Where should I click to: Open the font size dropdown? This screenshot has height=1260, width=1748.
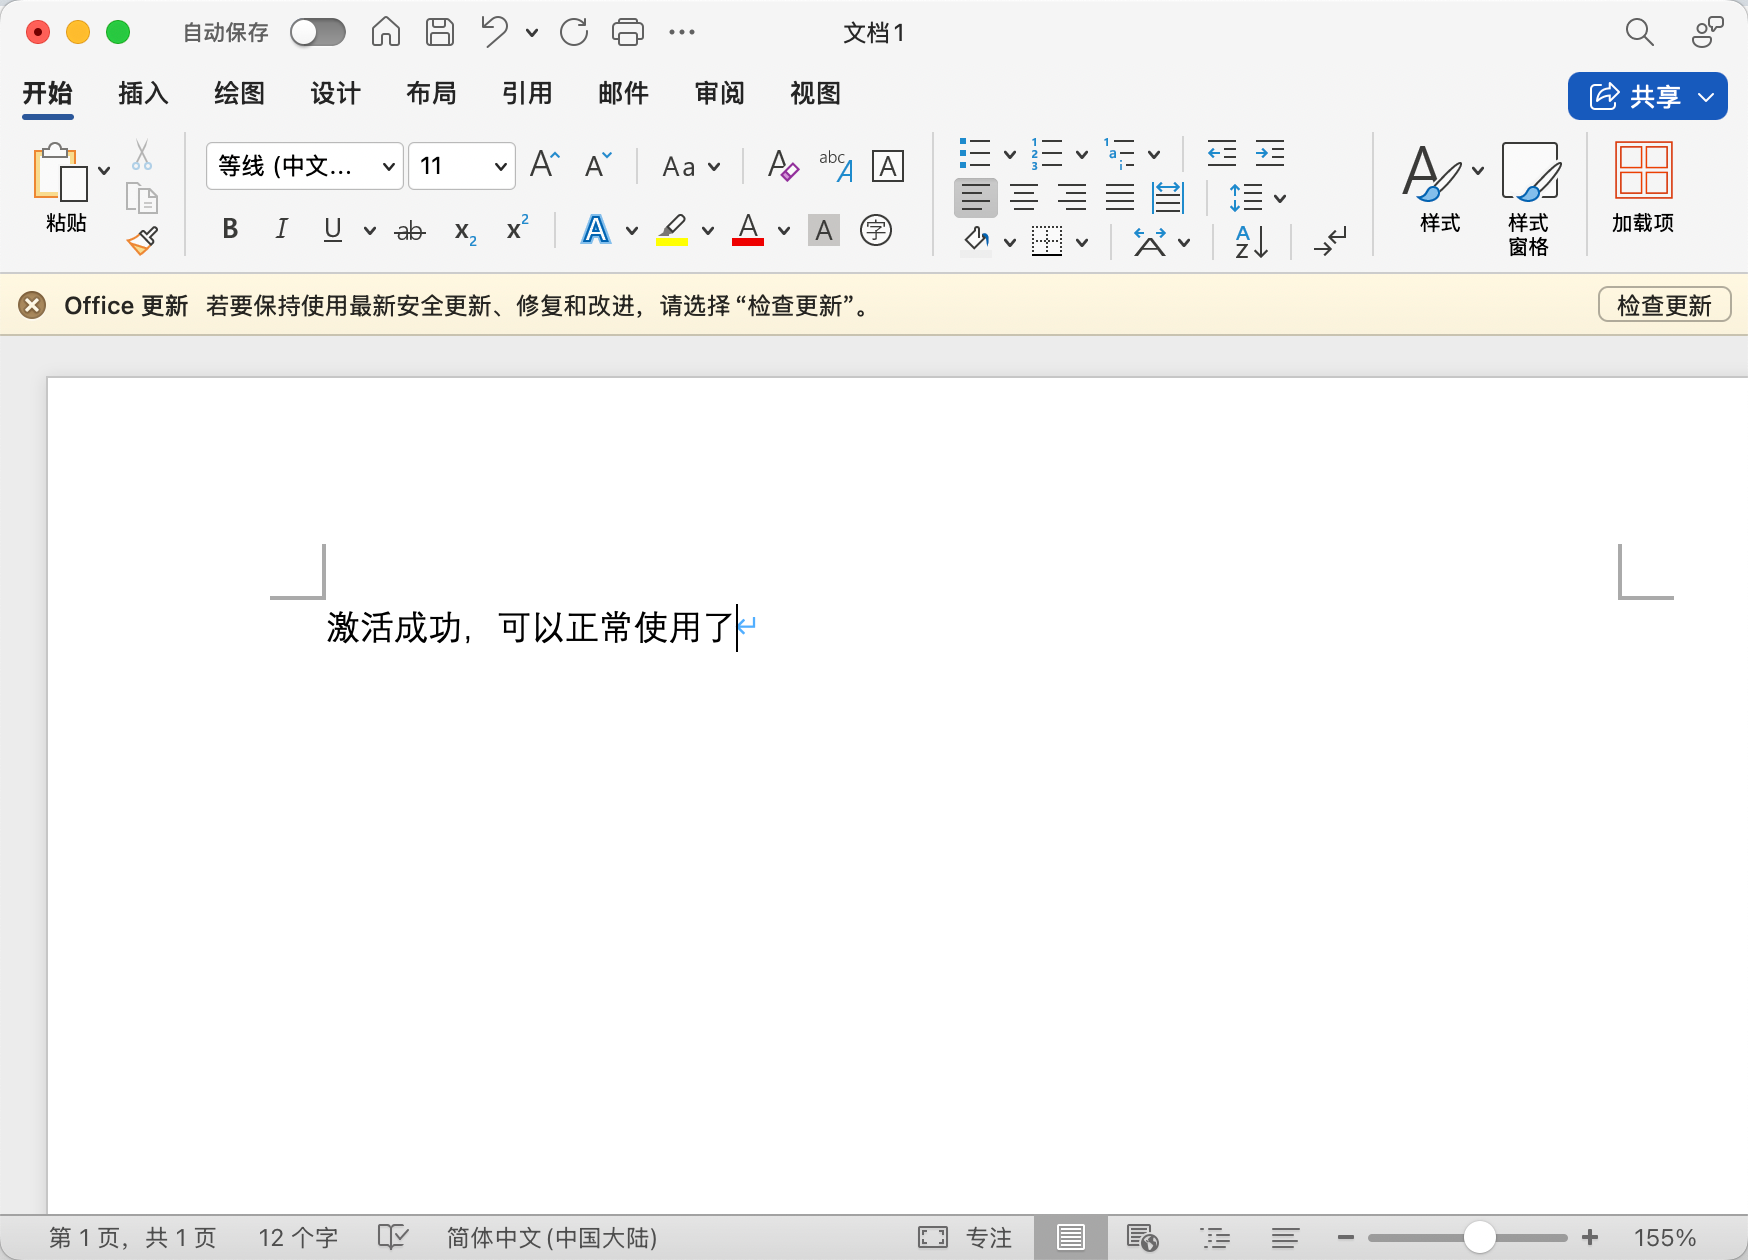pos(500,166)
